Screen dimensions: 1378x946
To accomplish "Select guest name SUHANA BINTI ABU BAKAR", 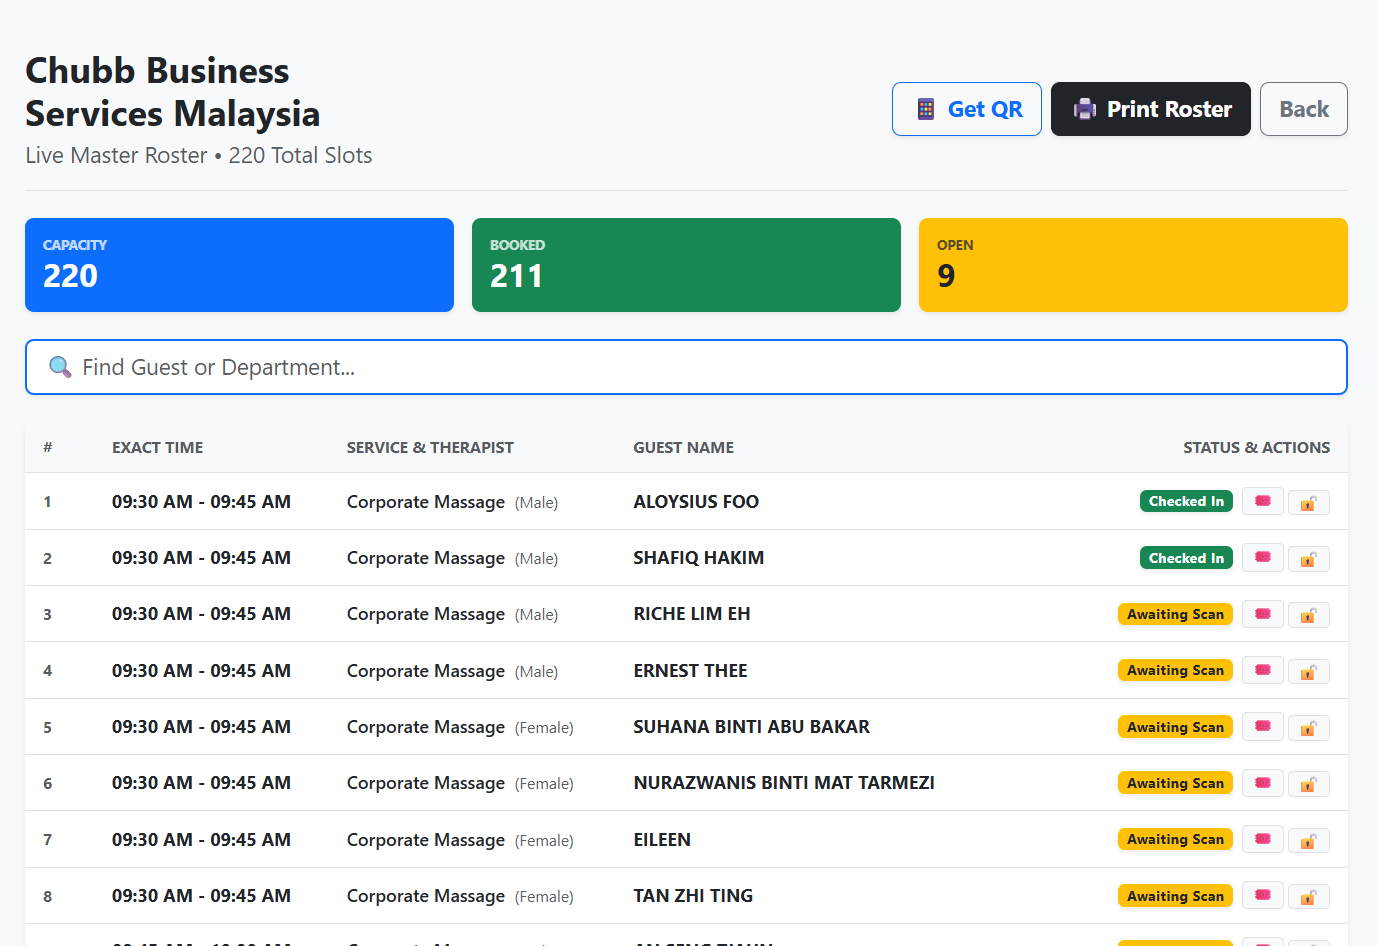I will [752, 727].
